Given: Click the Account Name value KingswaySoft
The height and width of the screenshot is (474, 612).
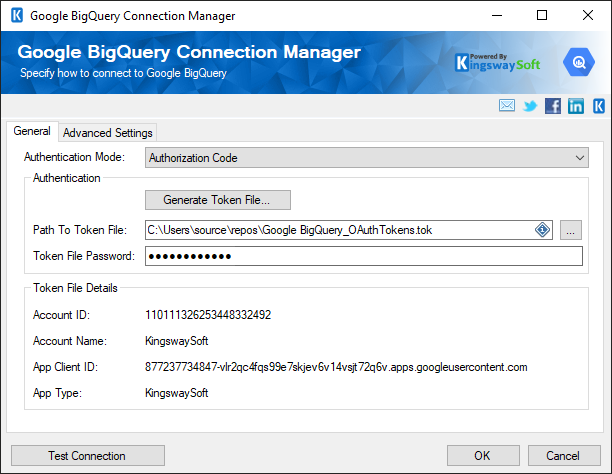Looking at the screenshot, I should click(x=176, y=341).
